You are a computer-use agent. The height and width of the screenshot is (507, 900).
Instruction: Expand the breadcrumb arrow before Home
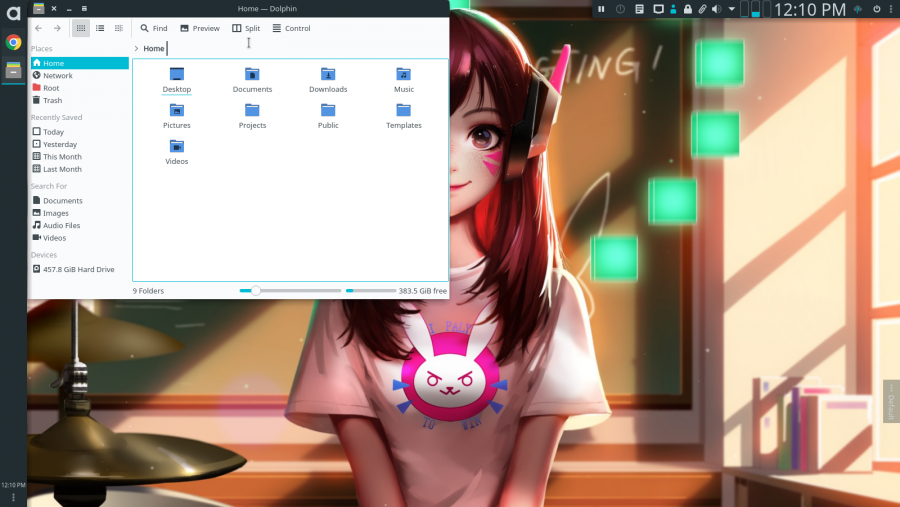pos(136,49)
